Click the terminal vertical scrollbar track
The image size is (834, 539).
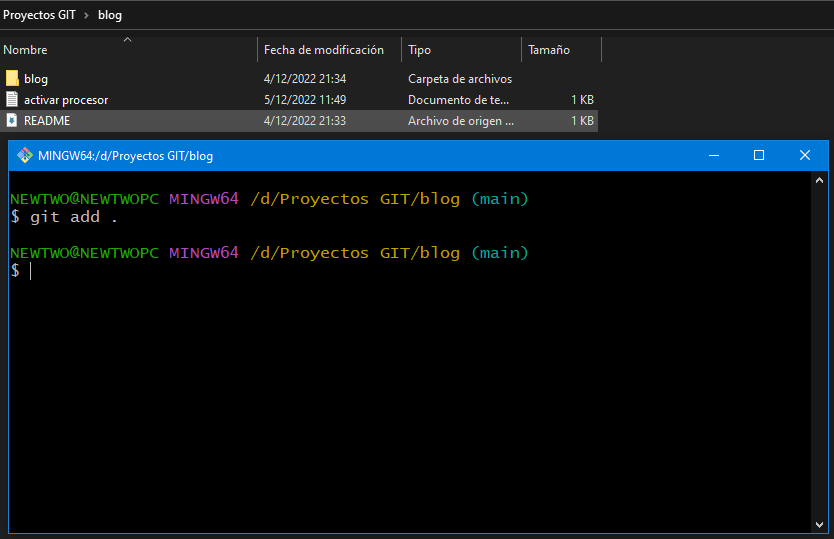(820, 350)
